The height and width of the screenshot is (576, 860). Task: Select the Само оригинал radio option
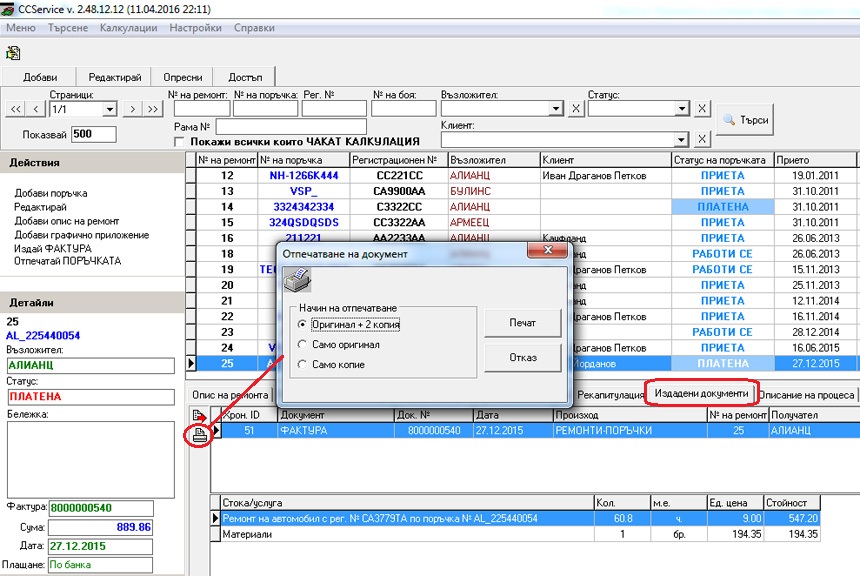click(302, 345)
